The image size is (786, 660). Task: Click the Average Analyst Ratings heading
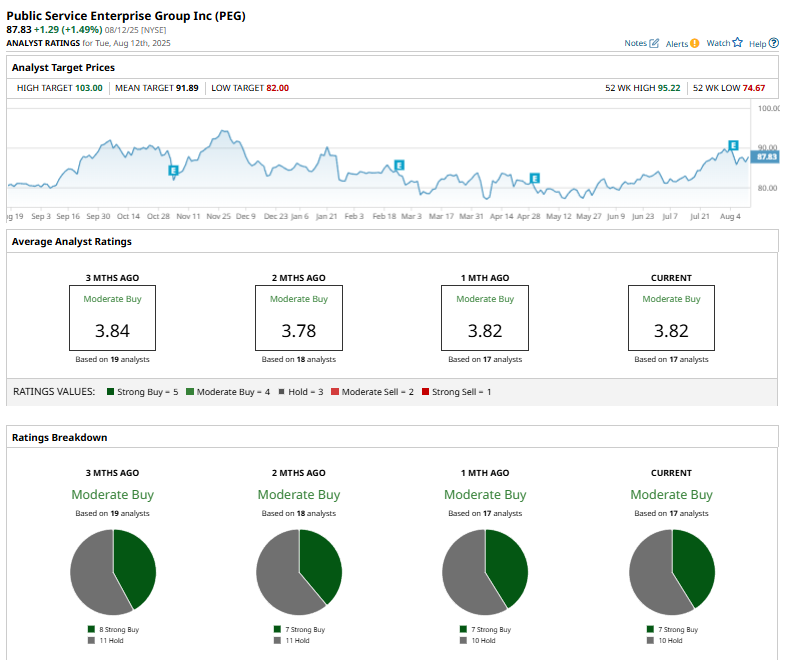[72, 242]
